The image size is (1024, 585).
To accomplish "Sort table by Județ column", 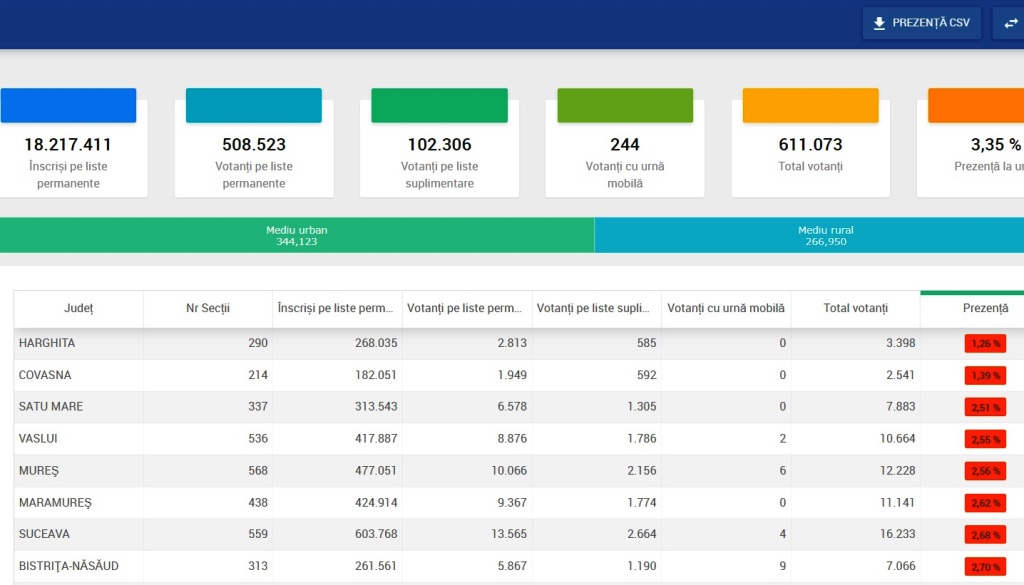I will coord(78,308).
